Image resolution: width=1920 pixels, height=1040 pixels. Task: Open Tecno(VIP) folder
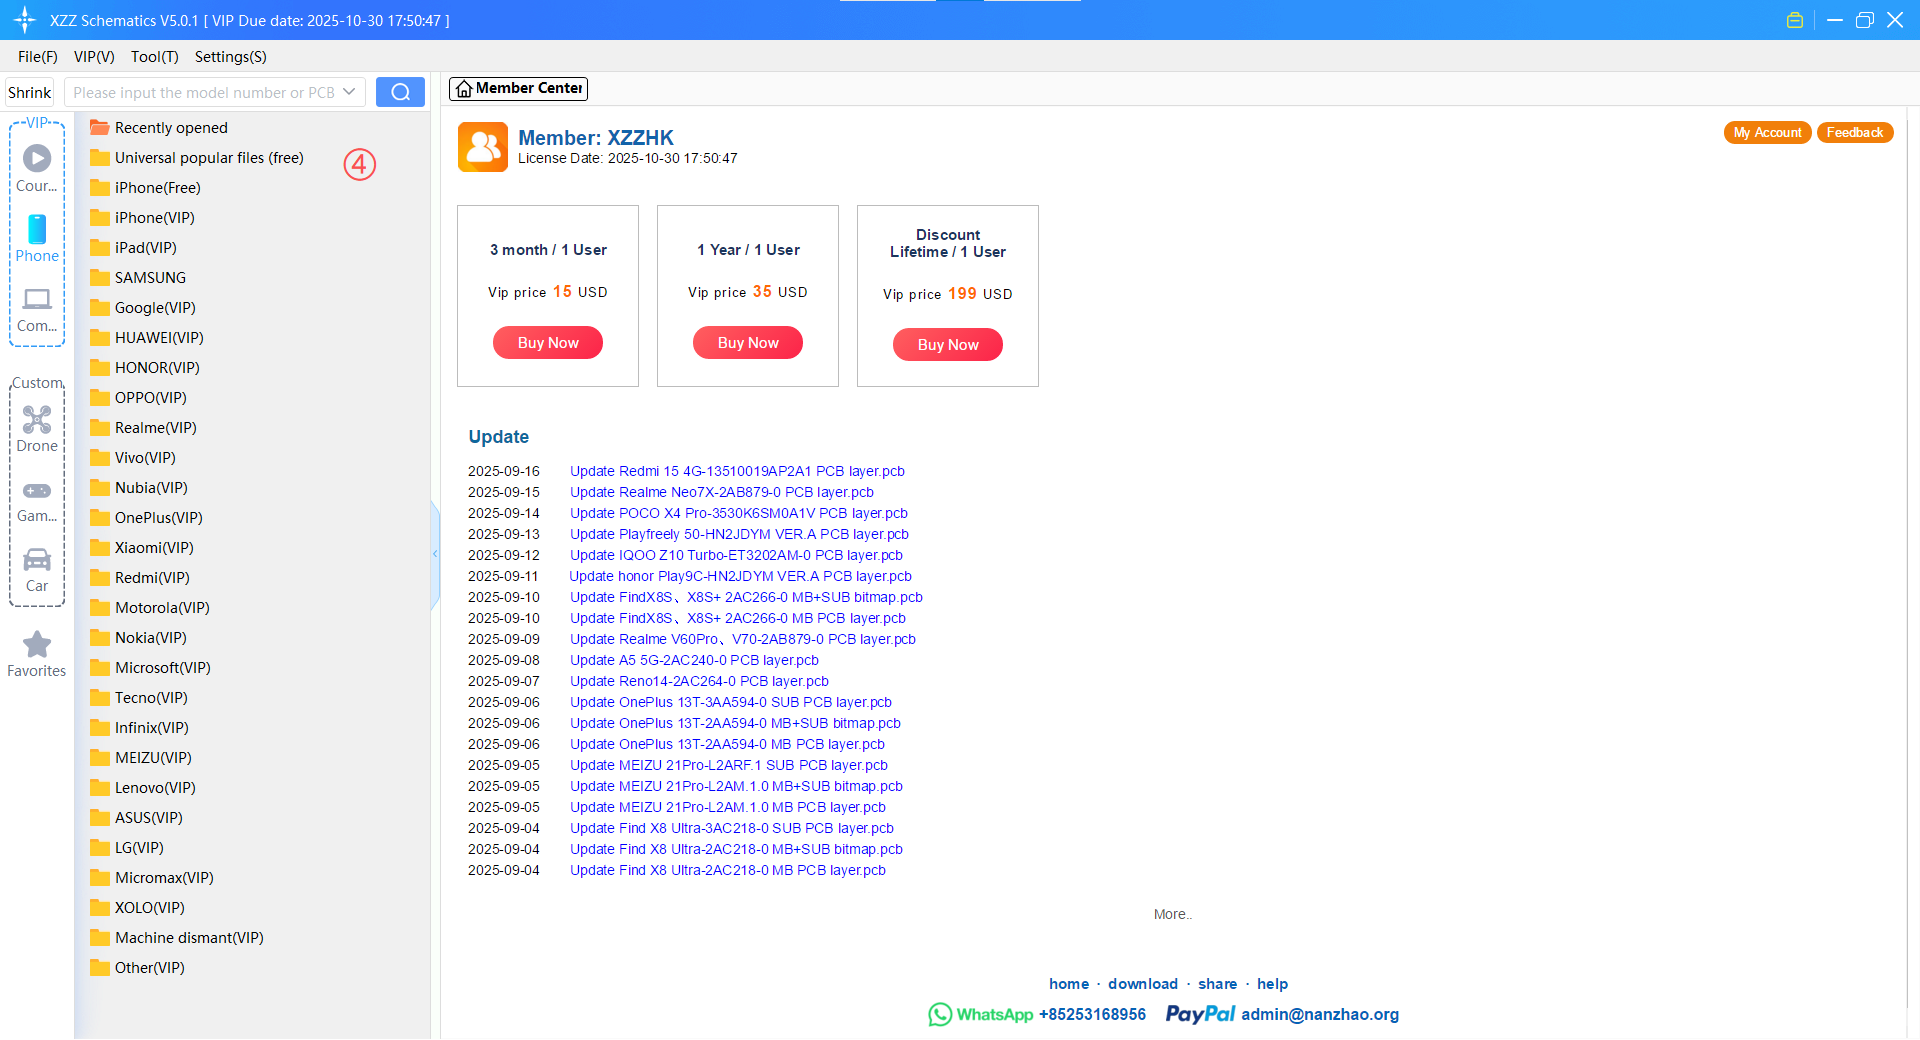tap(139, 698)
